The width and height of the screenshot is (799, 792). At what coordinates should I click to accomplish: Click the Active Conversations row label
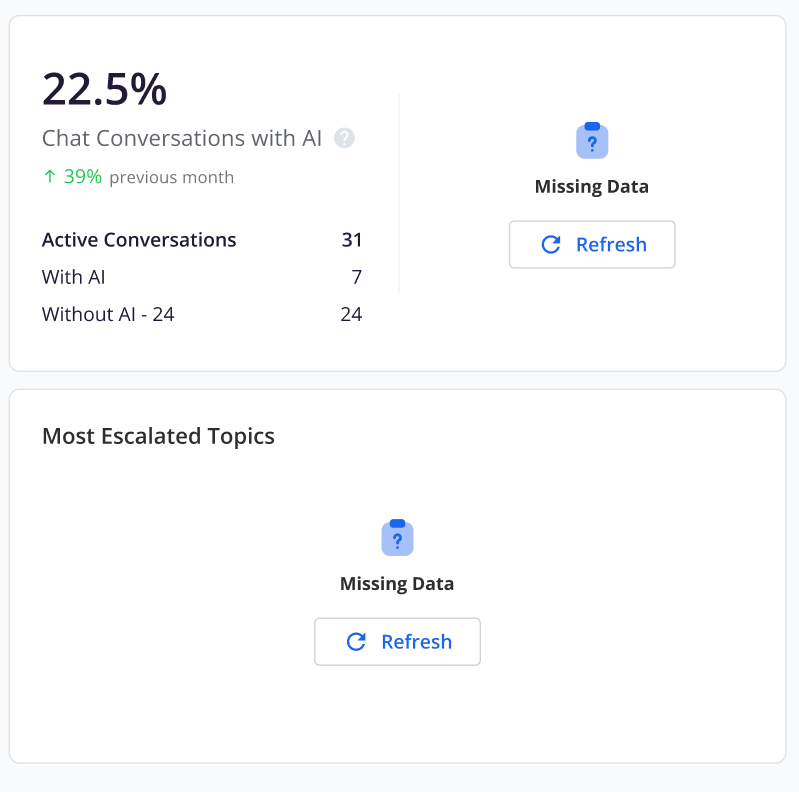[x=139, y=240]
